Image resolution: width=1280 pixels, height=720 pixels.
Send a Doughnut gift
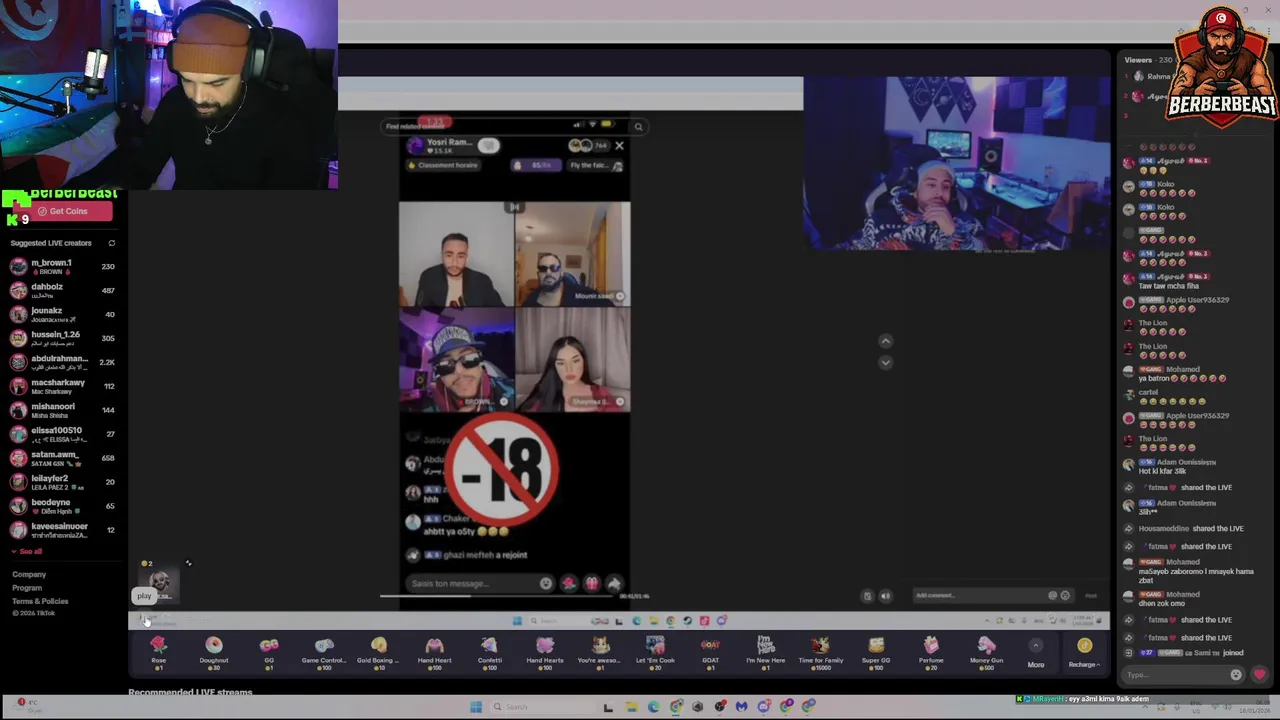(213, 652)
